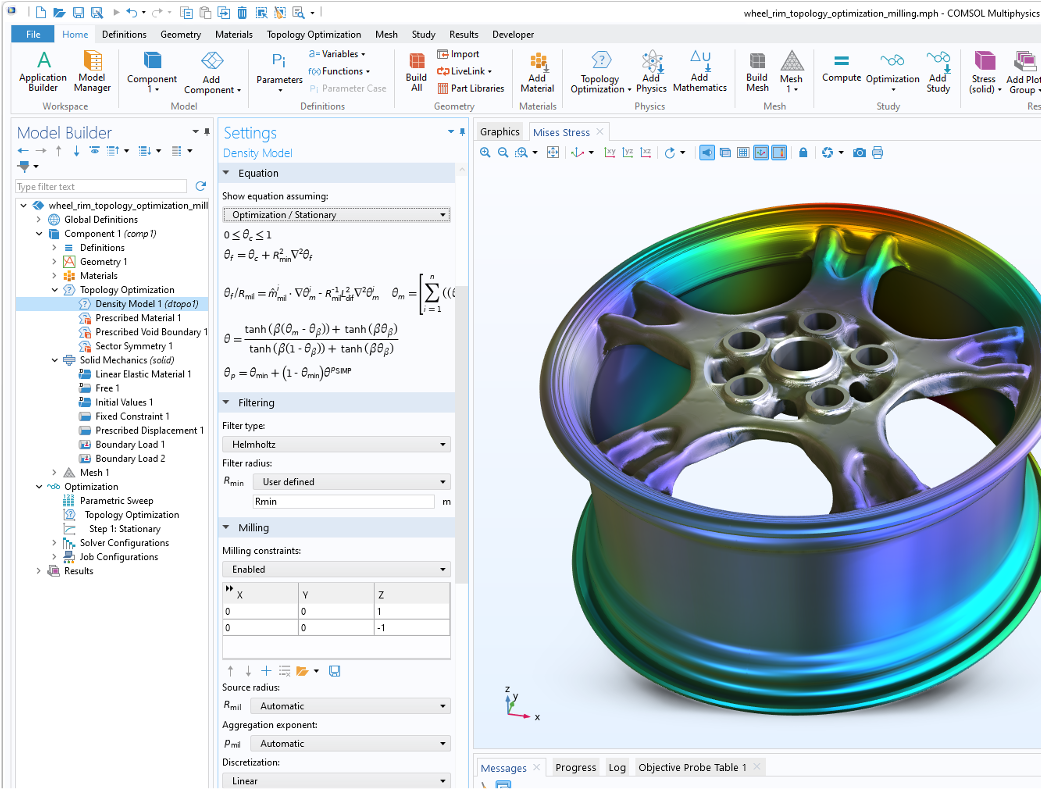Toggle the color legend display button

778,153
